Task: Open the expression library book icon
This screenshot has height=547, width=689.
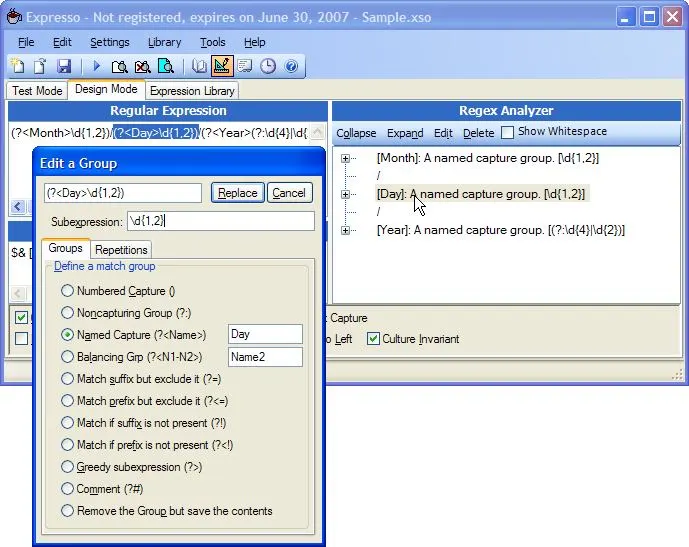Action: click(x=200, y=66)
